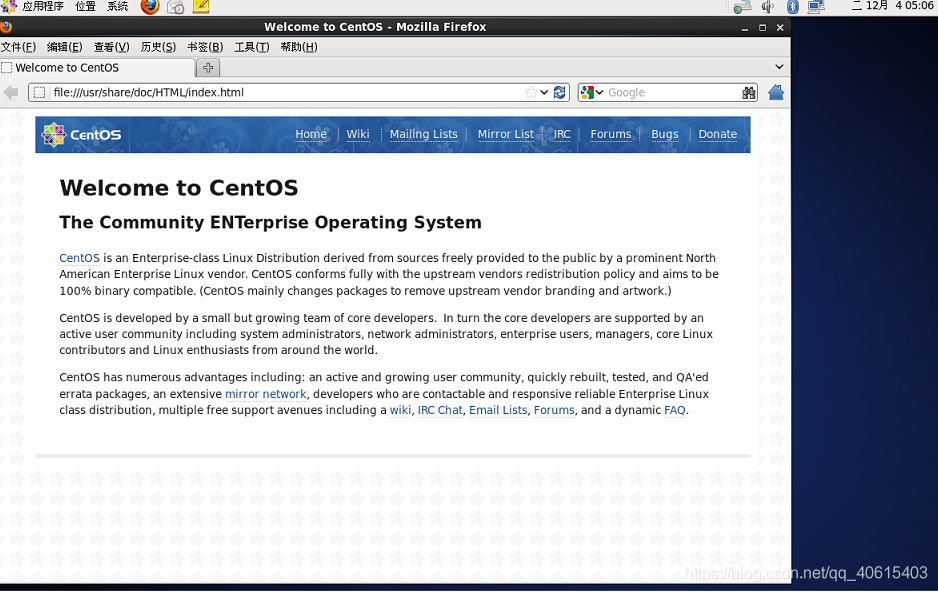The width and height of the screenshot is (938, 592).
Task: Reload the page with the refresh icon
Action: coord(559,92)
